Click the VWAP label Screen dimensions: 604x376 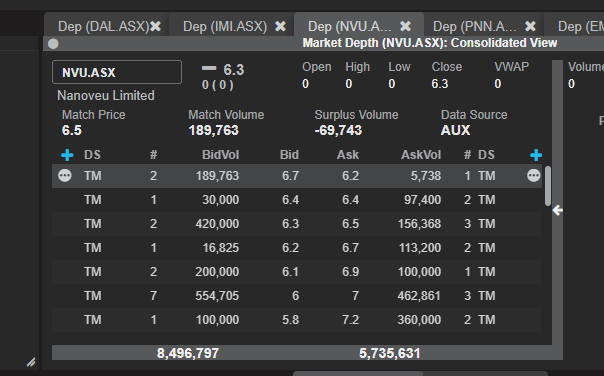(x=512, y=67)
